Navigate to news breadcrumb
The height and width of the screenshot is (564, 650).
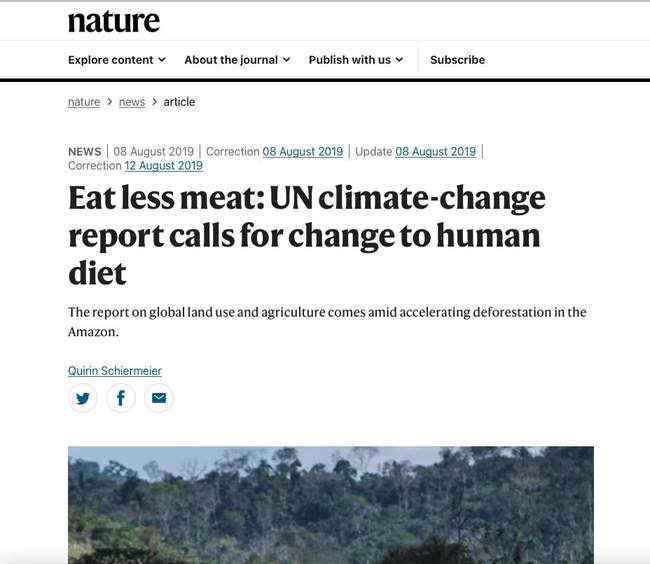(x=132, y=102)
